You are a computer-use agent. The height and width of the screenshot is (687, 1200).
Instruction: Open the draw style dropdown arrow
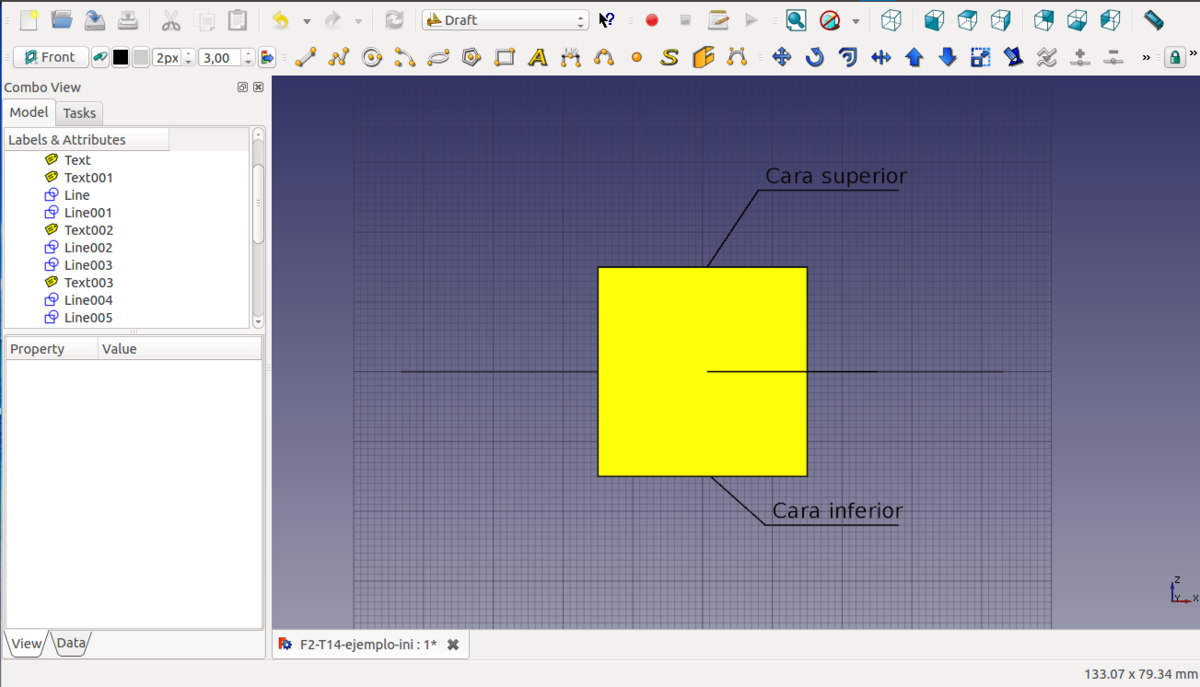click(856, 21)
